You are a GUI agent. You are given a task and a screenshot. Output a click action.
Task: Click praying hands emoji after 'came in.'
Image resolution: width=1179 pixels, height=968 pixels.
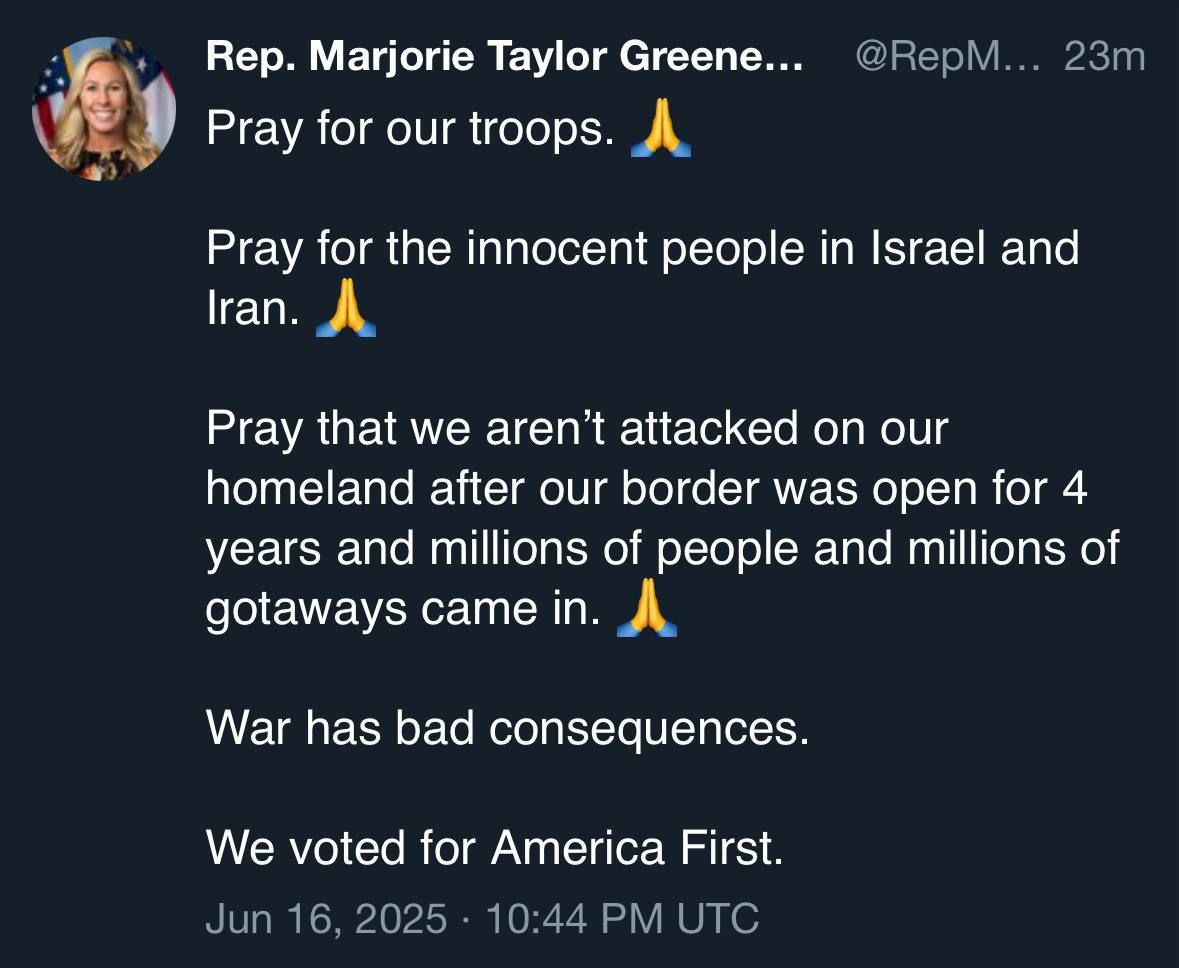click(647, 609)
